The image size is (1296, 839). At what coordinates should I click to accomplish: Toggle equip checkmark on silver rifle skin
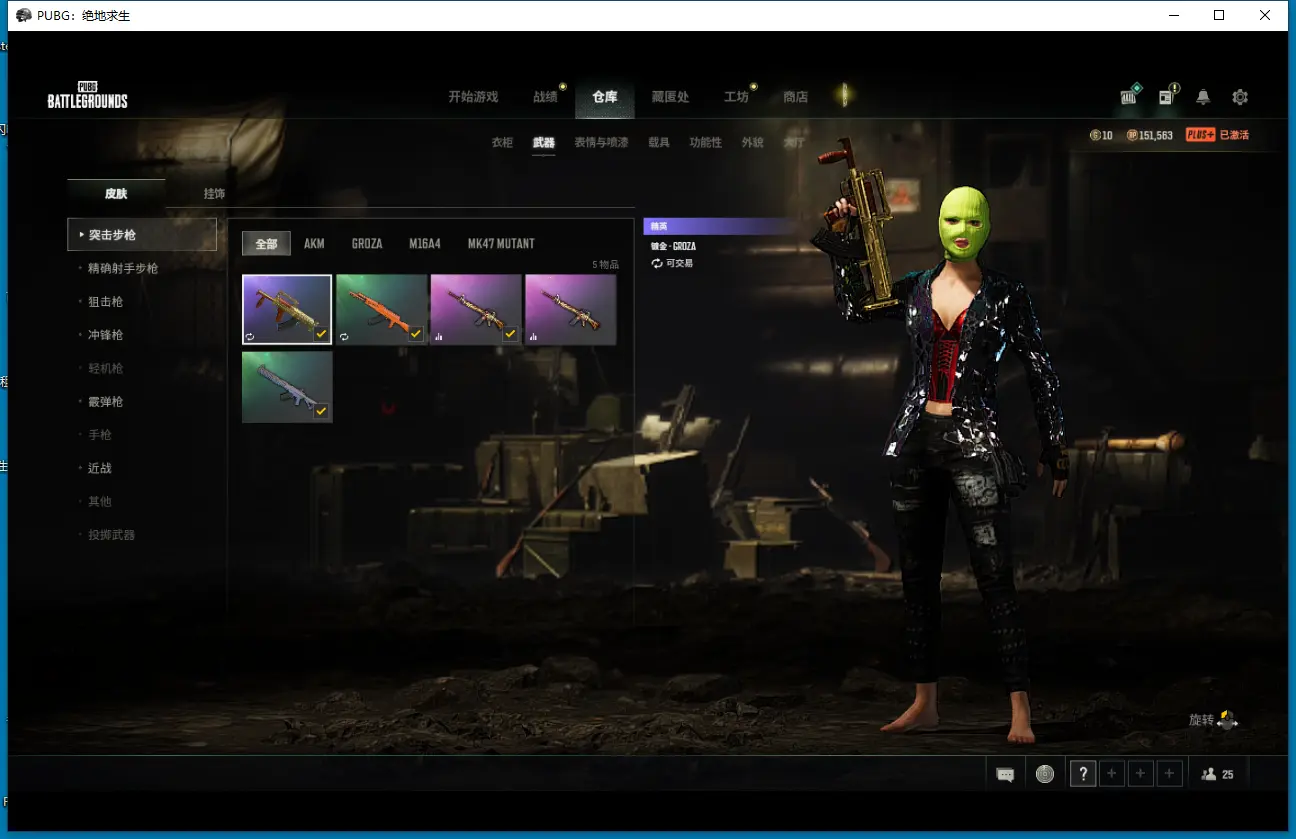coord(321,411)
